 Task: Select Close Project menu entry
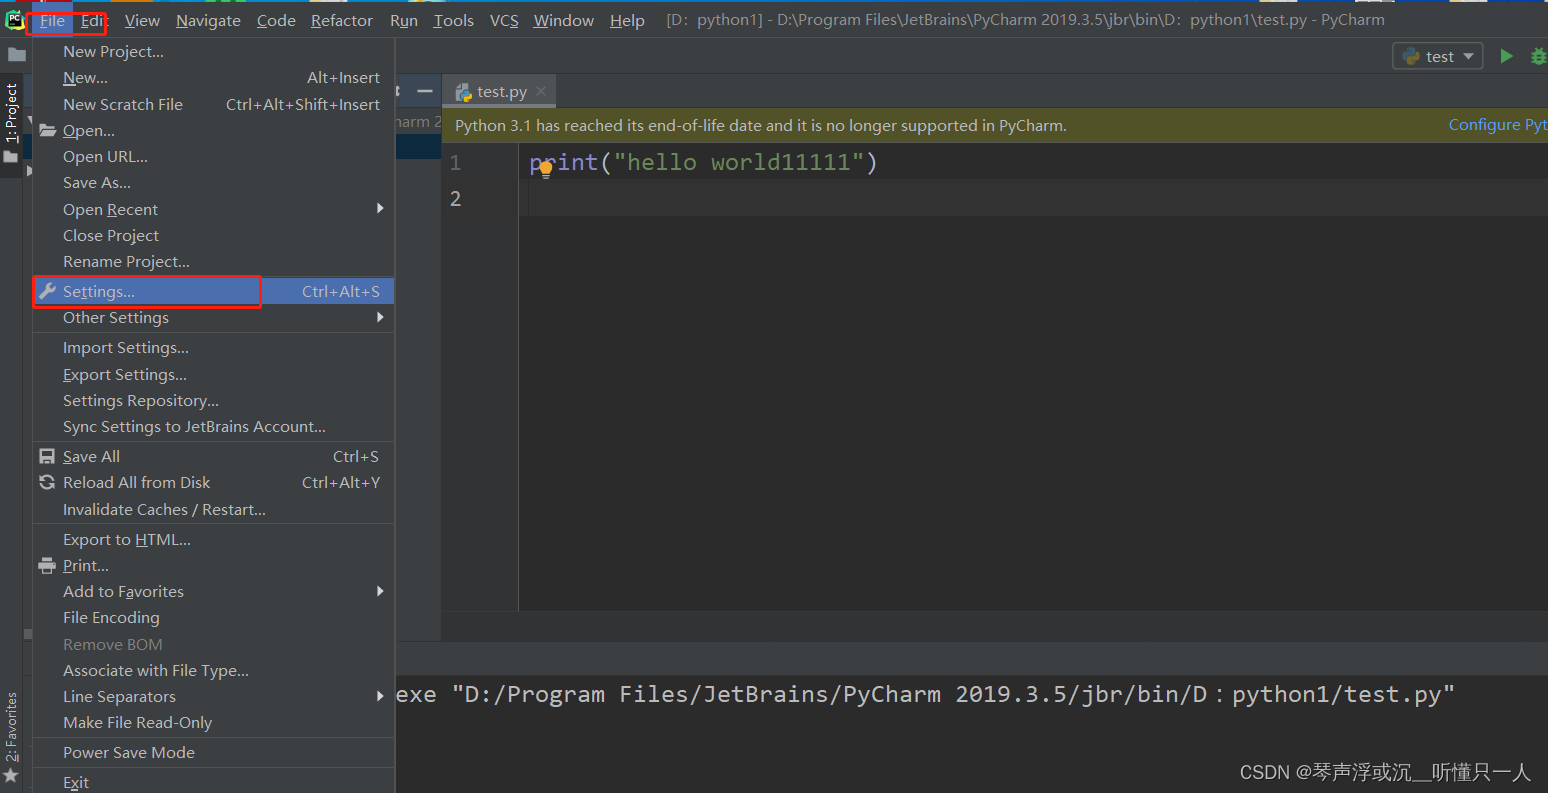coord(214,235)
